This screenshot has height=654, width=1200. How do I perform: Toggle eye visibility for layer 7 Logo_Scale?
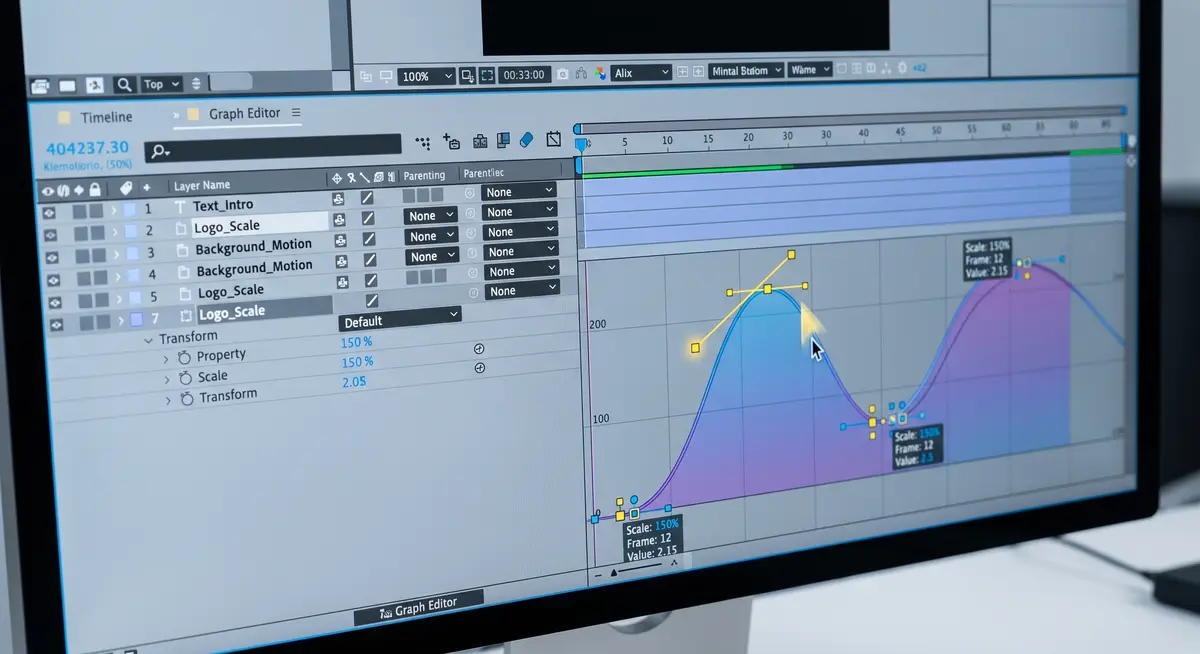point(56,324)
